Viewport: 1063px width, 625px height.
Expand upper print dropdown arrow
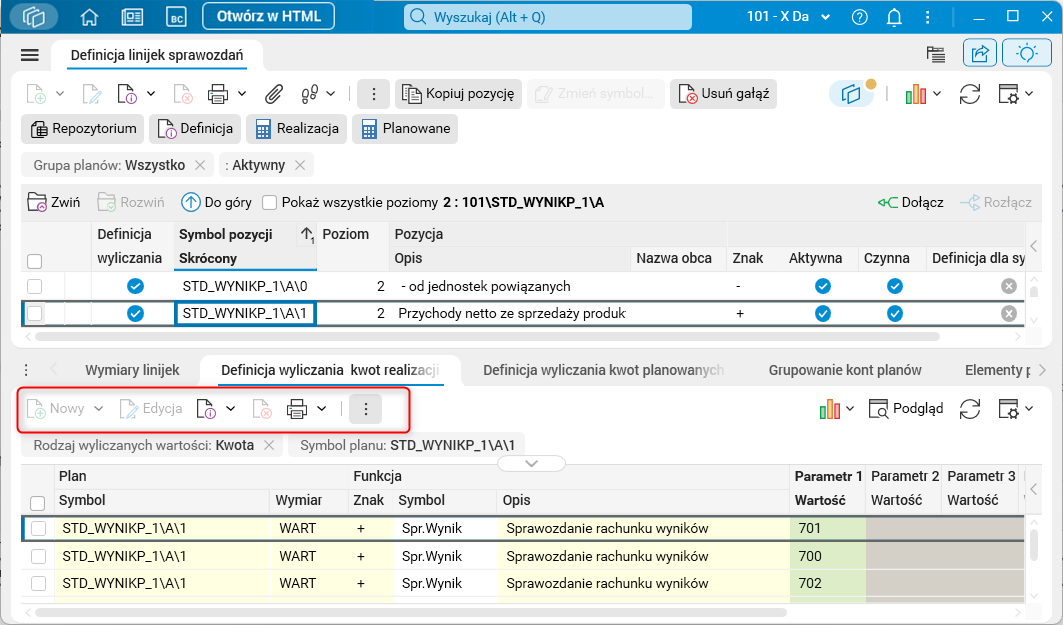[242, 94]
